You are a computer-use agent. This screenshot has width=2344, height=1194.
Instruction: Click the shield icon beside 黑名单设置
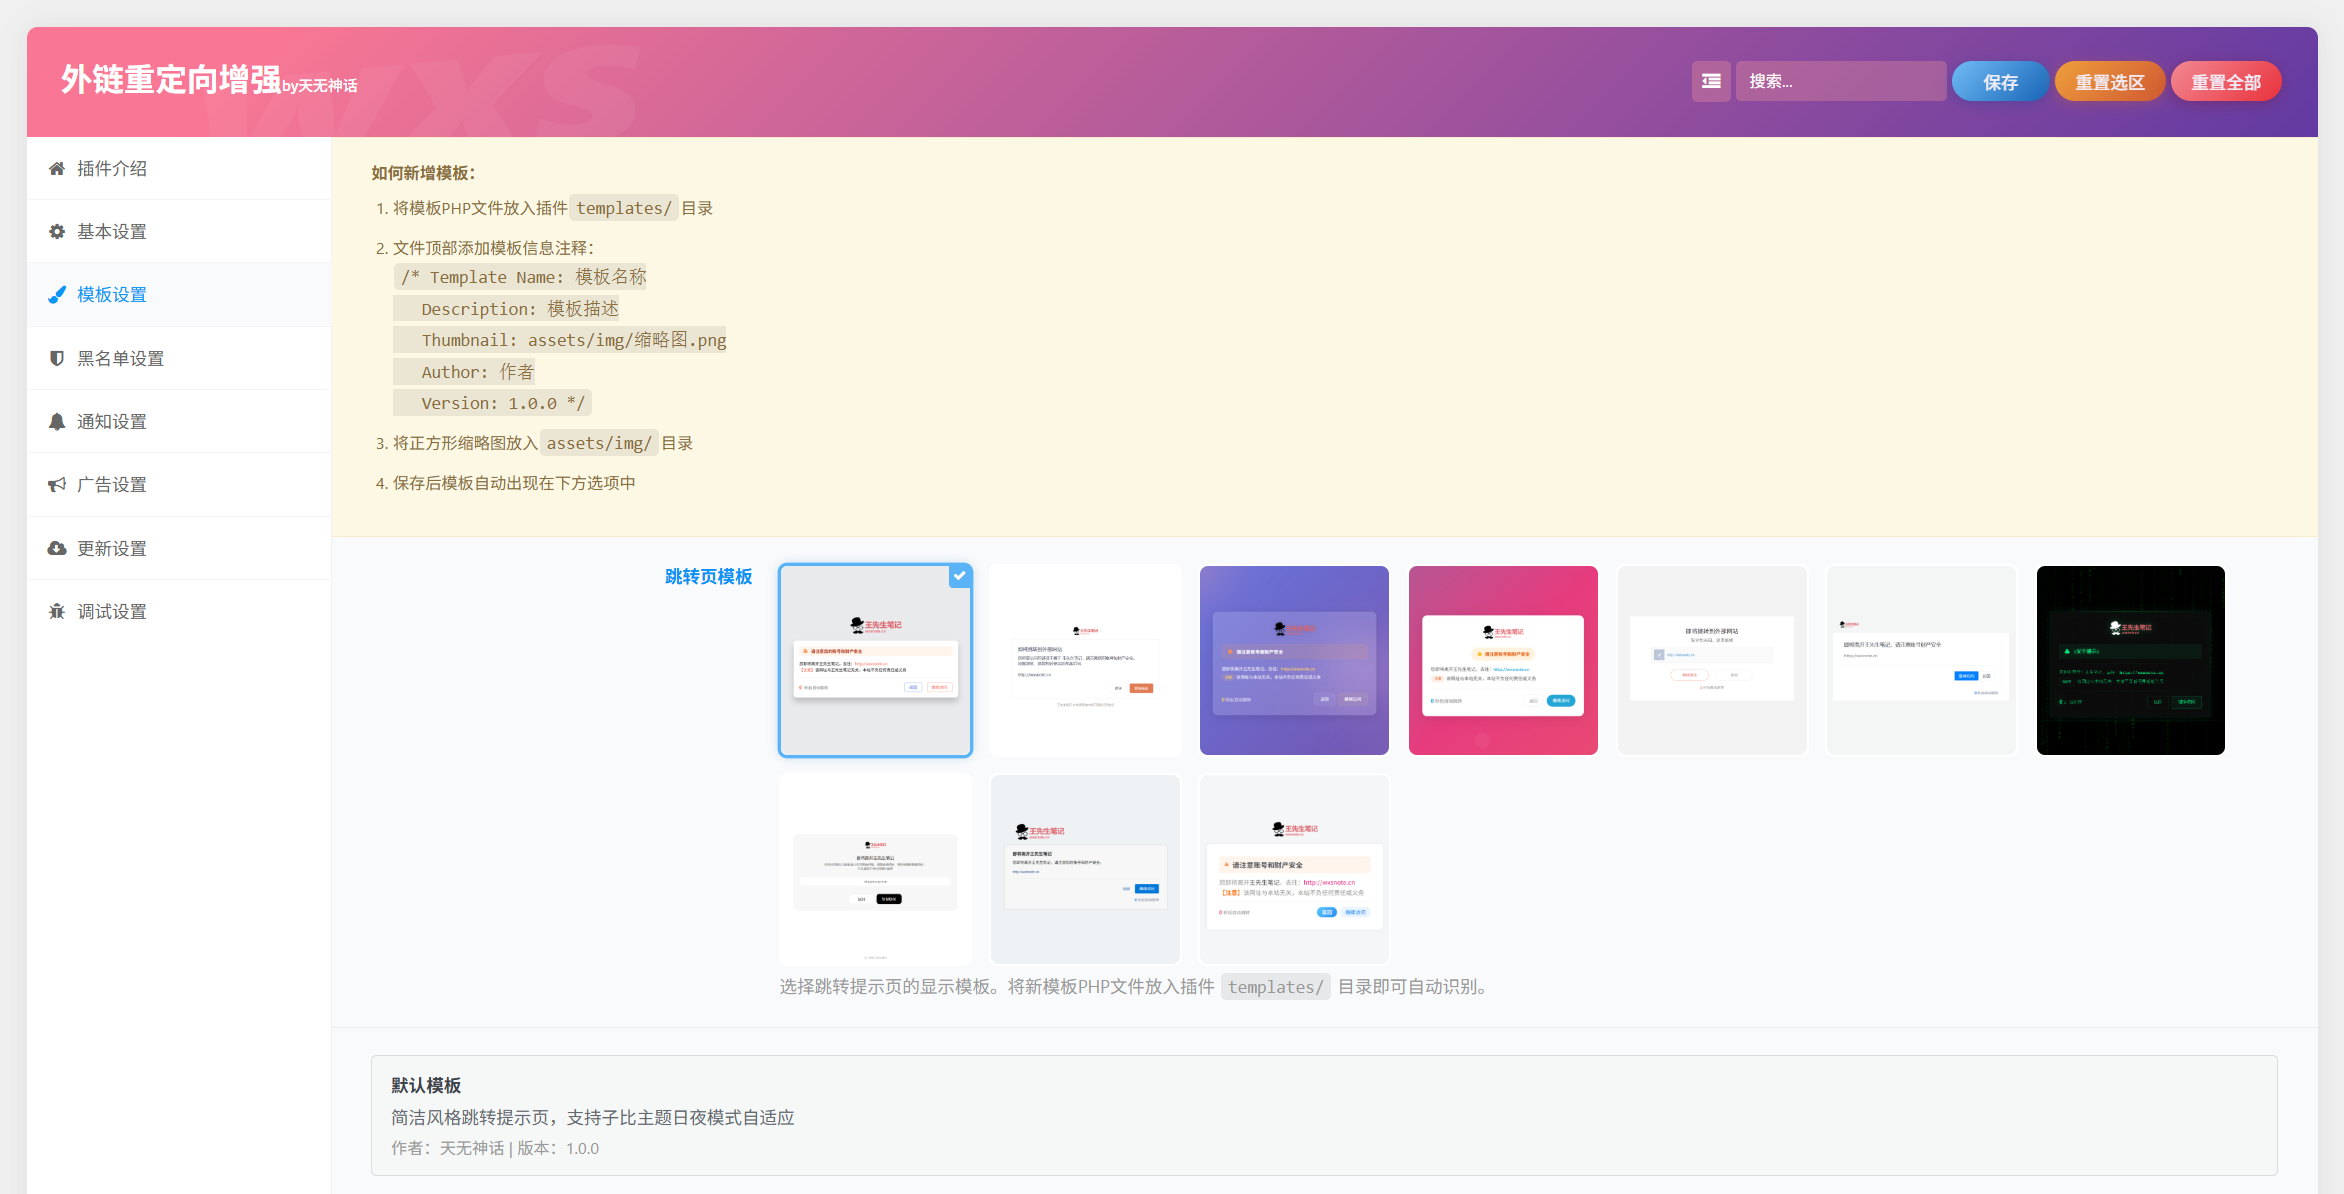point(57,358)
